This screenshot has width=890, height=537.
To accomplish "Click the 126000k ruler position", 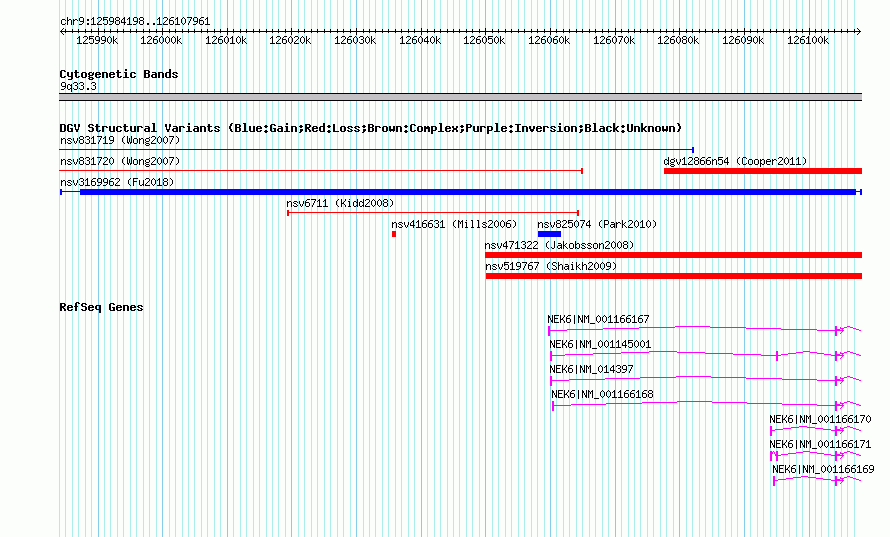I will pyautogui.click(x=161, y=40).
